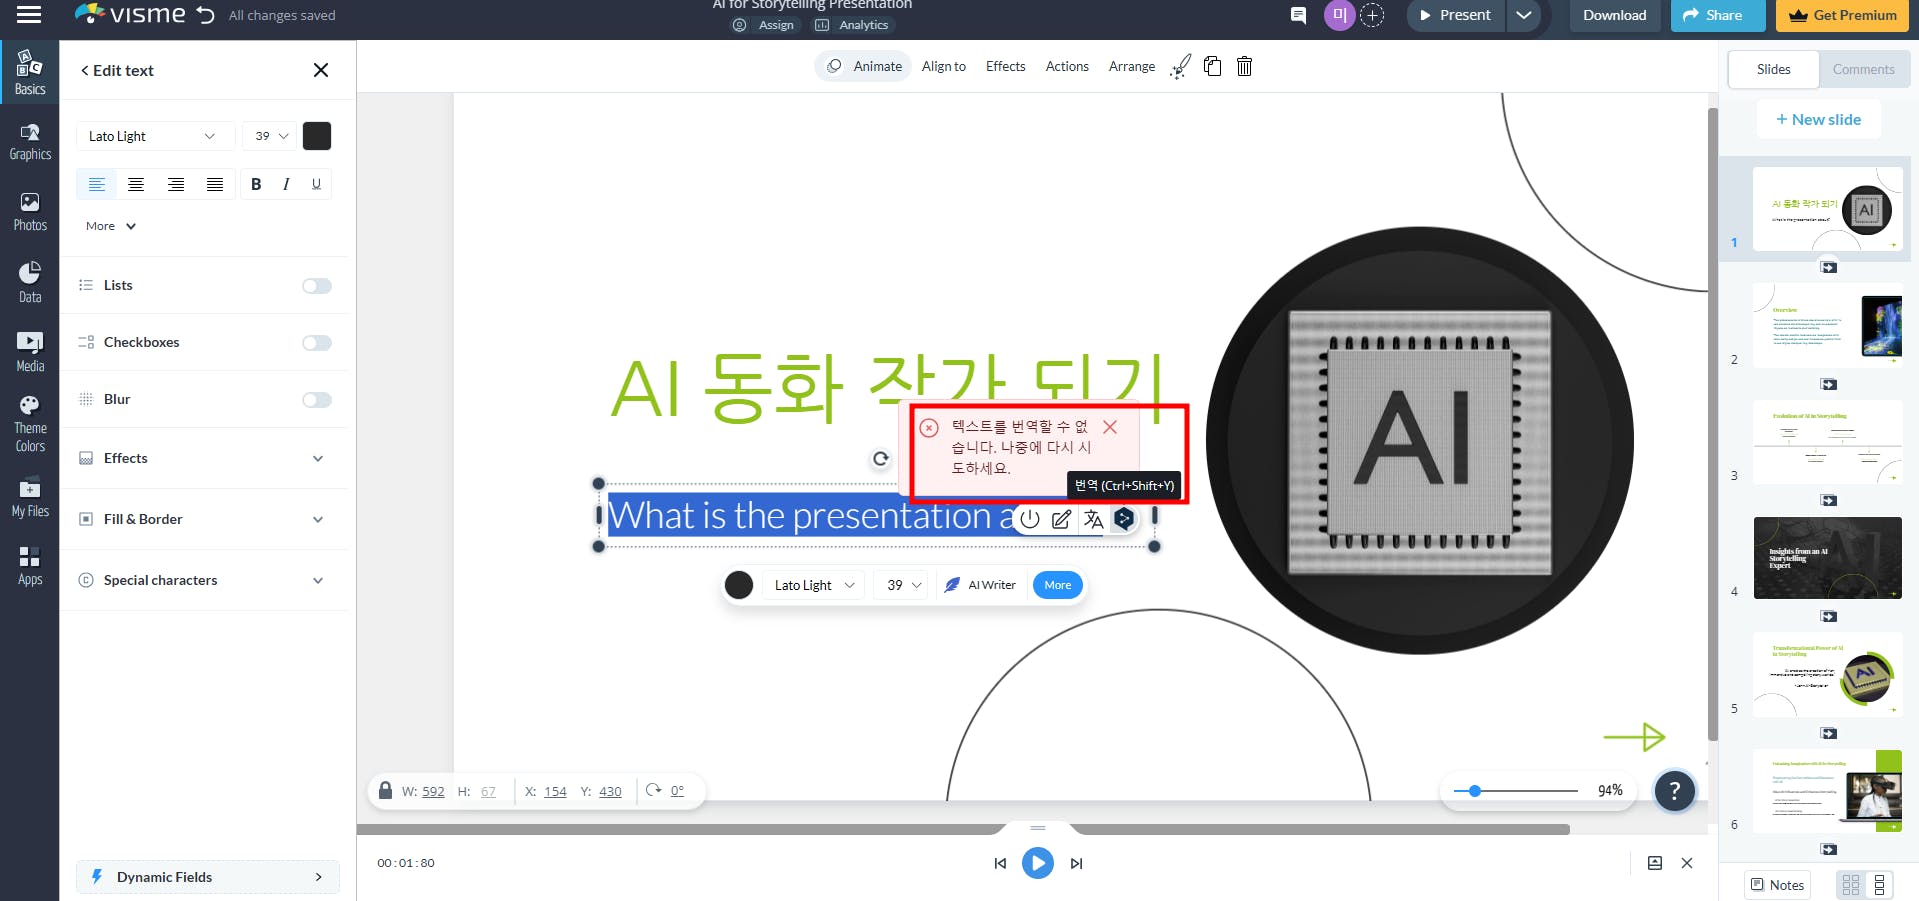This screenshot has height=901, width=1919.
Task: Align text right
Action: point(176,184)
